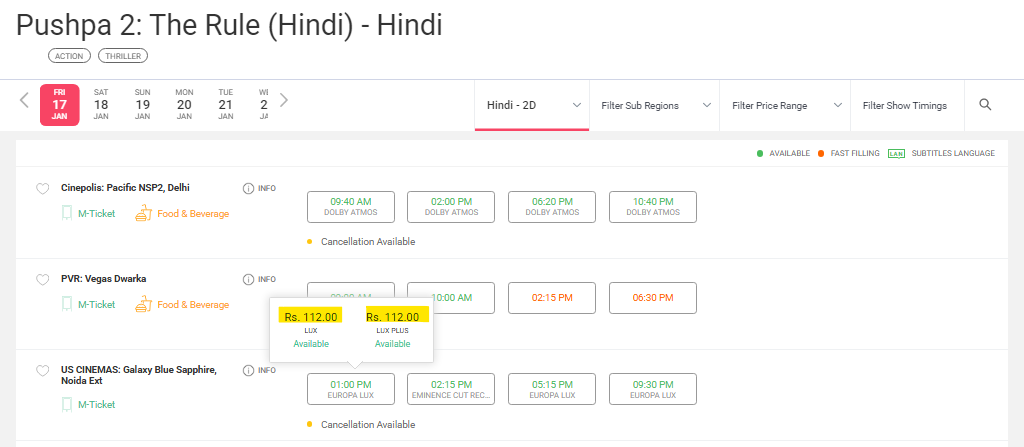The width and height of the screenshot is (1024, 447).
Task: Select Sat 18 Jan date
Action: 101,105
